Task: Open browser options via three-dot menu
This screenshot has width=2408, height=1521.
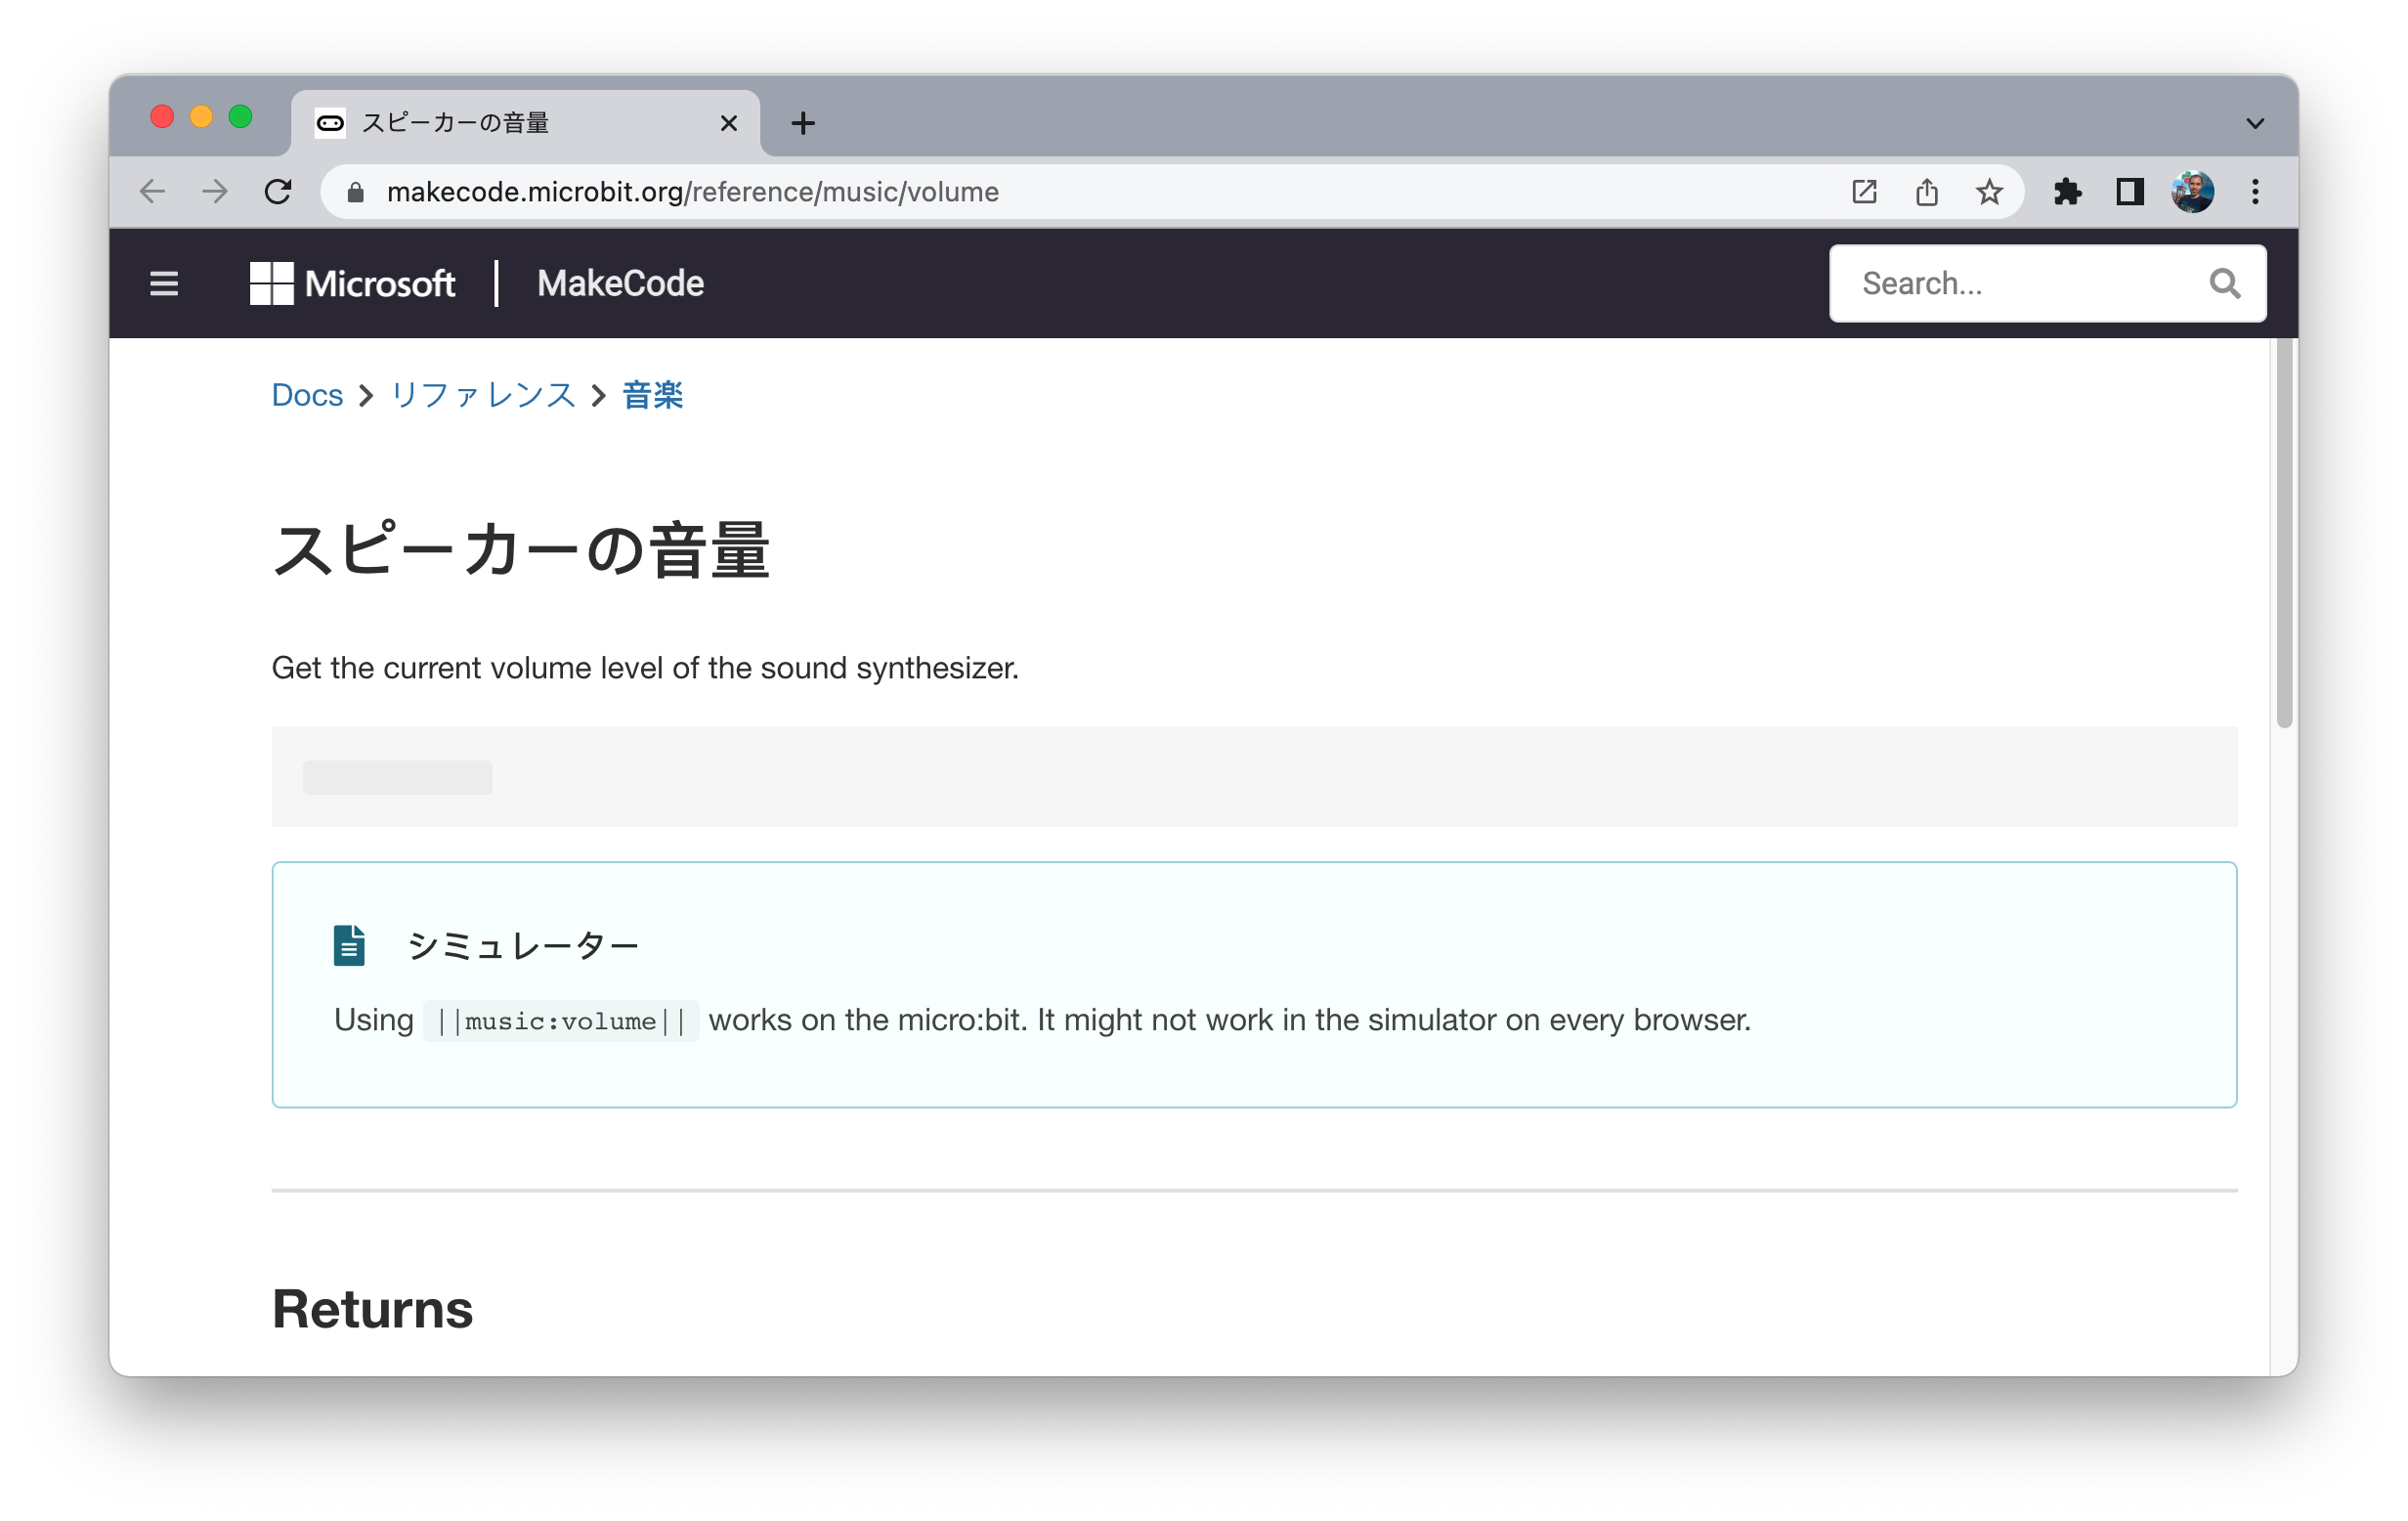Action: (2254, 191)
